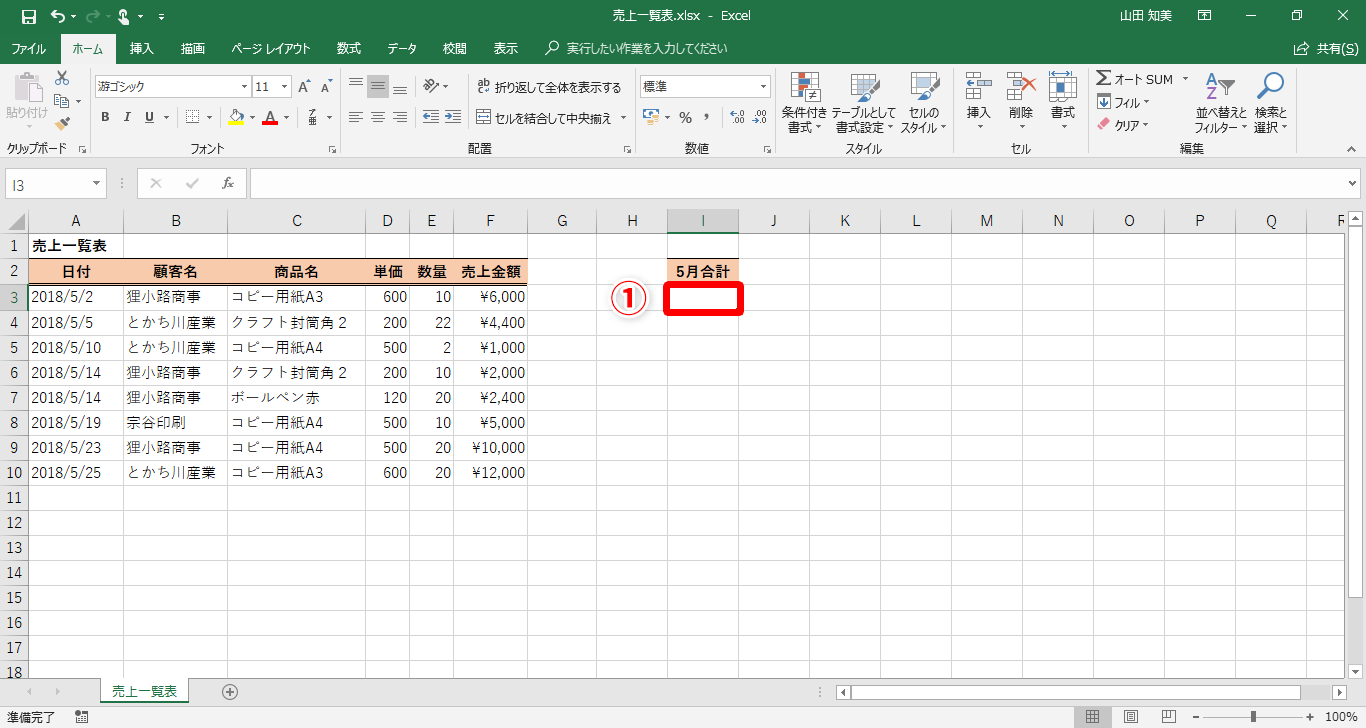
Task: Click the increase decimal places icon
Action: click(738, 117)
